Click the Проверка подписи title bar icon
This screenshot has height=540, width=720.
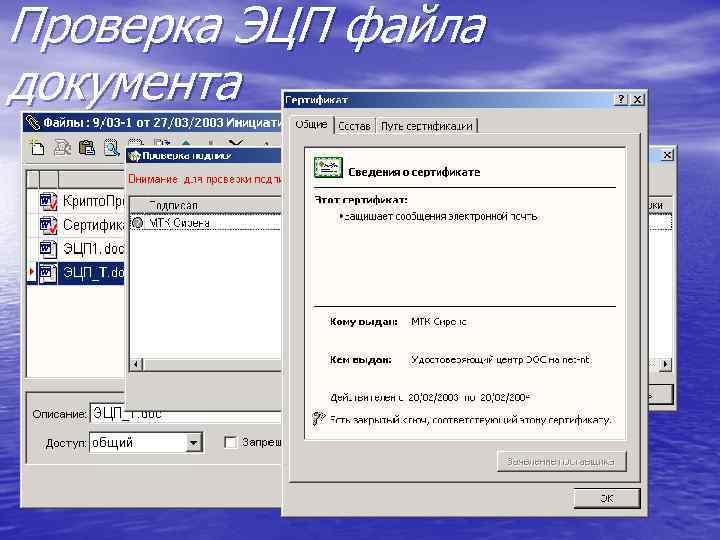point(135,156)
